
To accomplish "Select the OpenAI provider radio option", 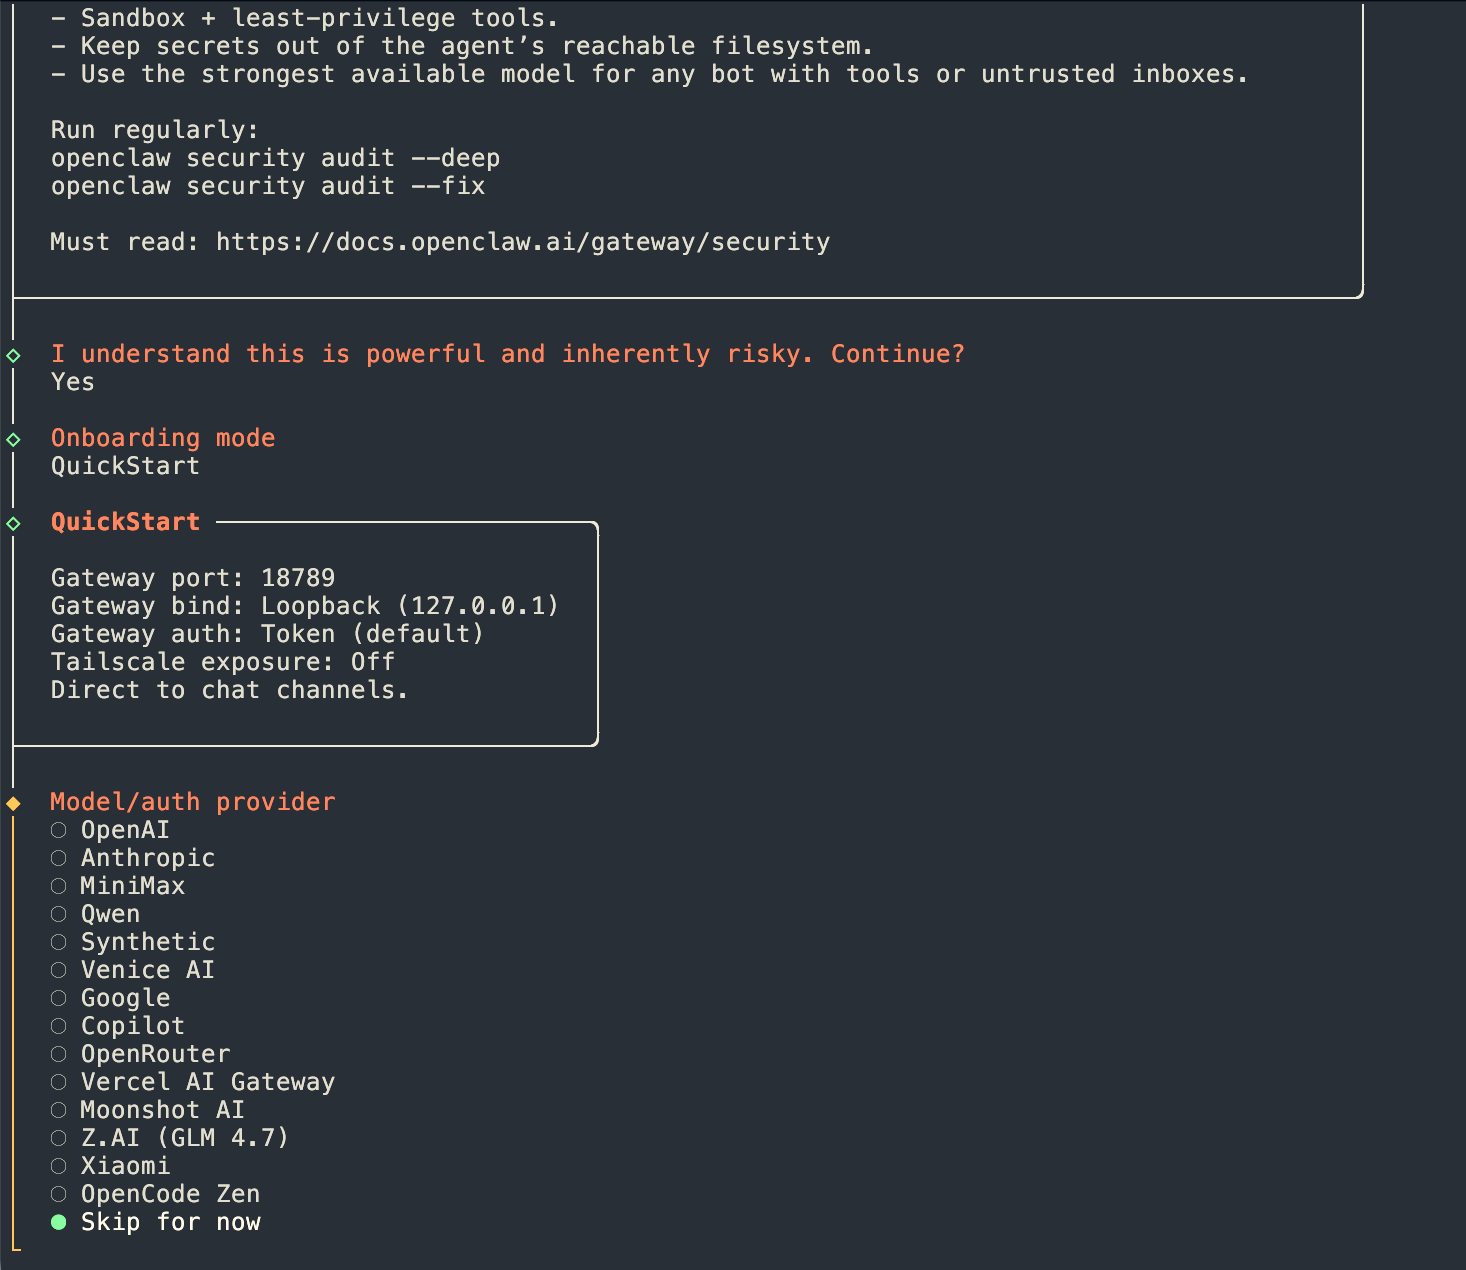I will tap(59, 830).
